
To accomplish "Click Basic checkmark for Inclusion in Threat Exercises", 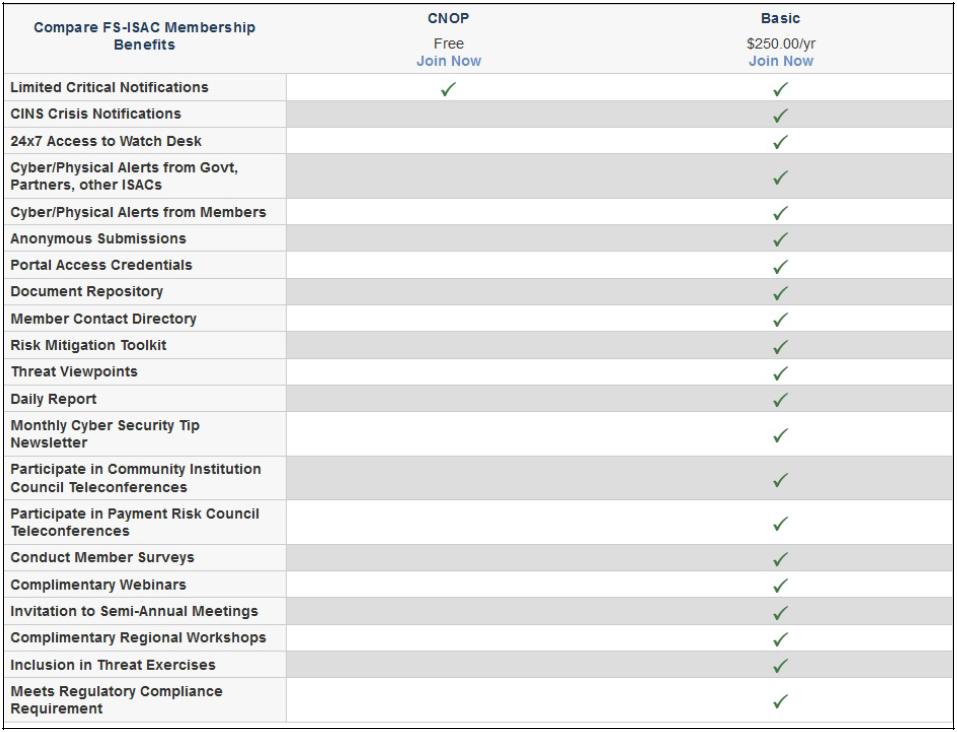I will [781, 665].
